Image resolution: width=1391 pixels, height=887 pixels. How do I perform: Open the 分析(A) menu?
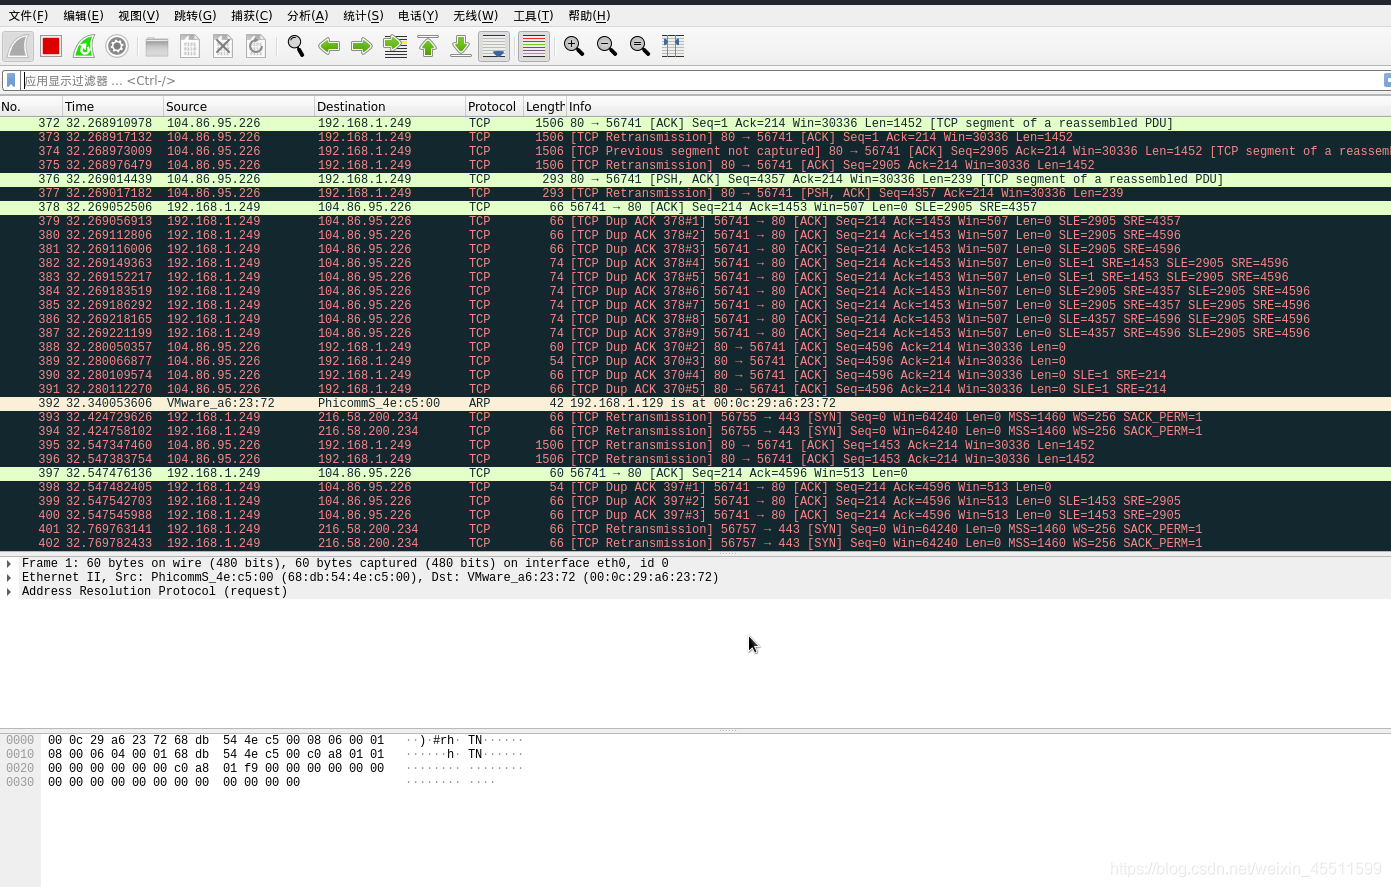coord(307,15)
